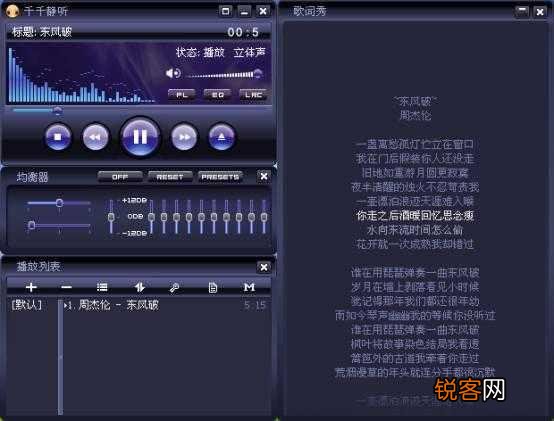Viewport: 554px width, 421px height.
Task: Select the [默认] default playlist
Action: (x=27, y=305)
